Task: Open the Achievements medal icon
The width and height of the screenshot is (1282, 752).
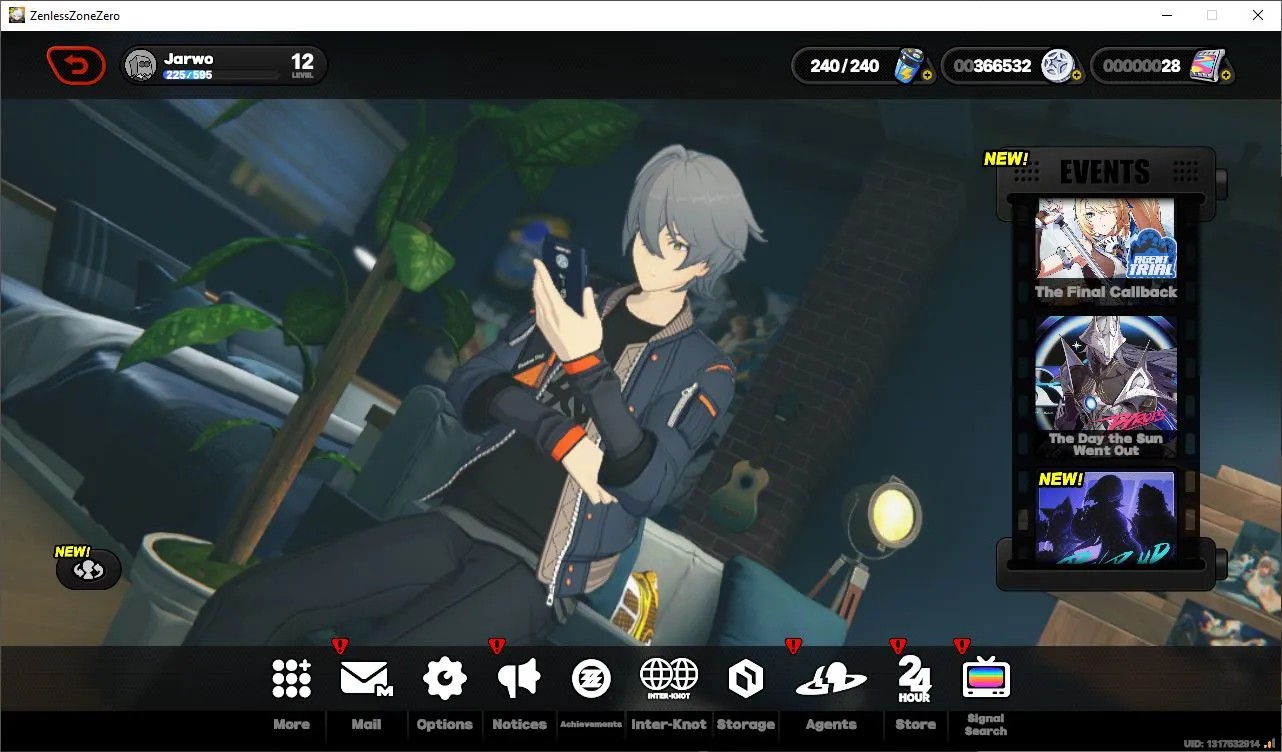Action: coord(591,679)
